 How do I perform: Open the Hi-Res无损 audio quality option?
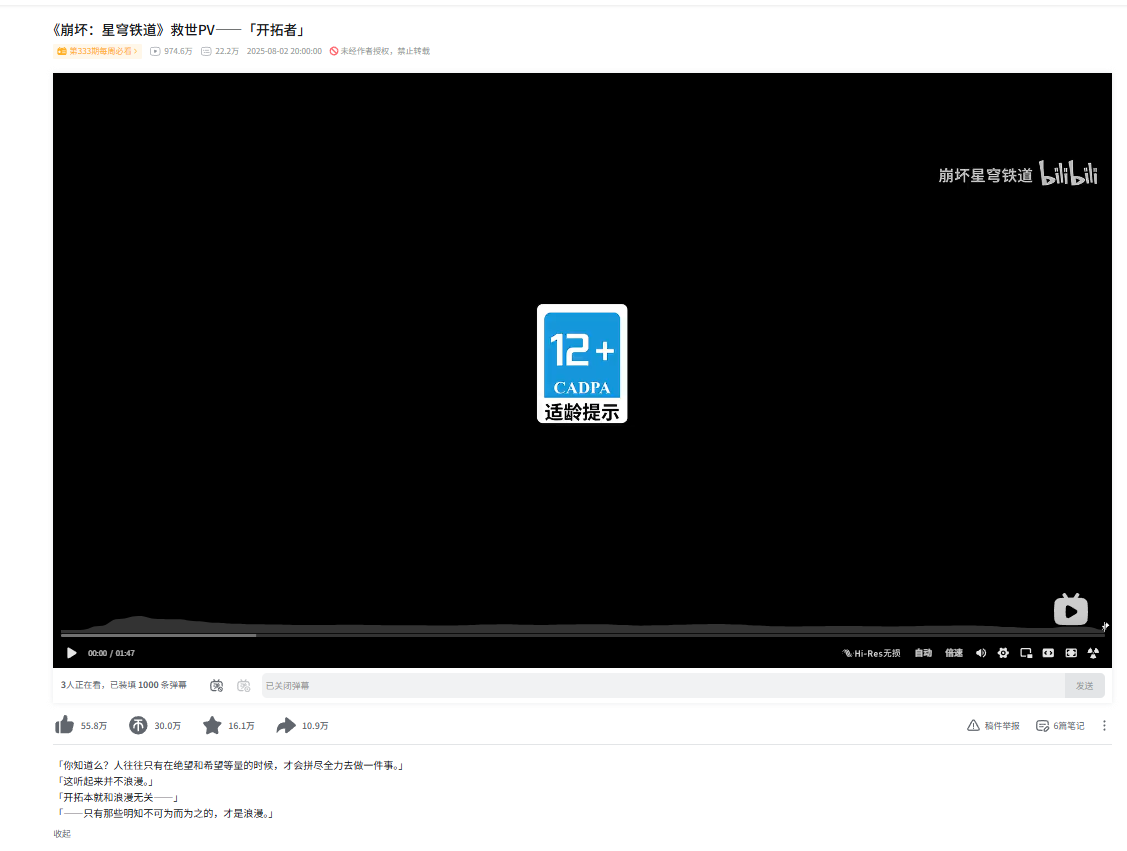pos(871,653)
